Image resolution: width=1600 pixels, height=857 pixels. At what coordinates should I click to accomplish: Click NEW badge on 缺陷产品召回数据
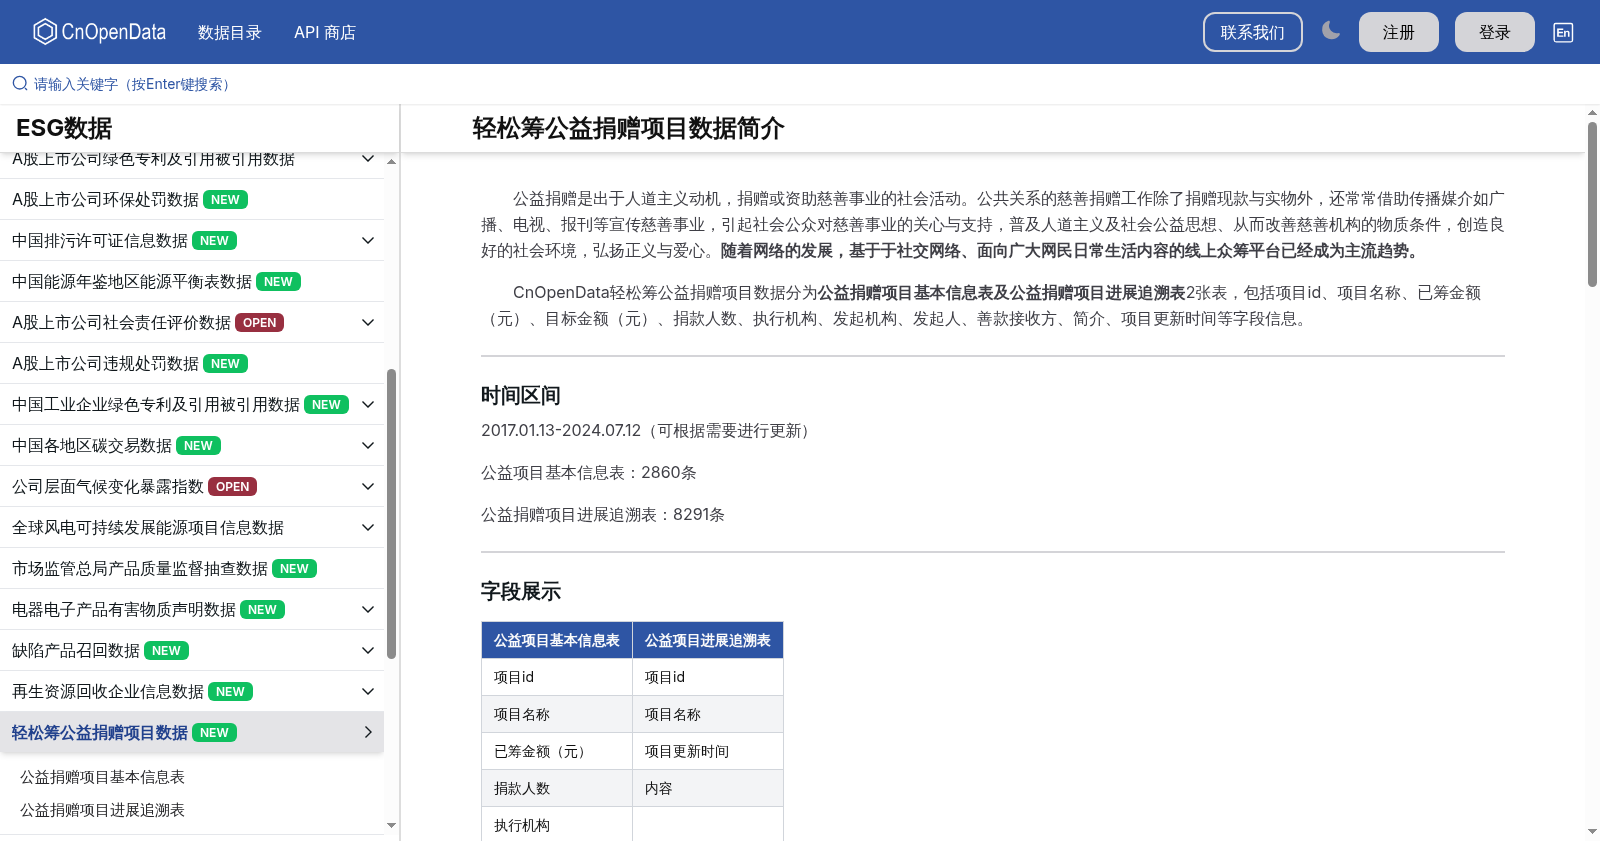click(x=166, y=651)
